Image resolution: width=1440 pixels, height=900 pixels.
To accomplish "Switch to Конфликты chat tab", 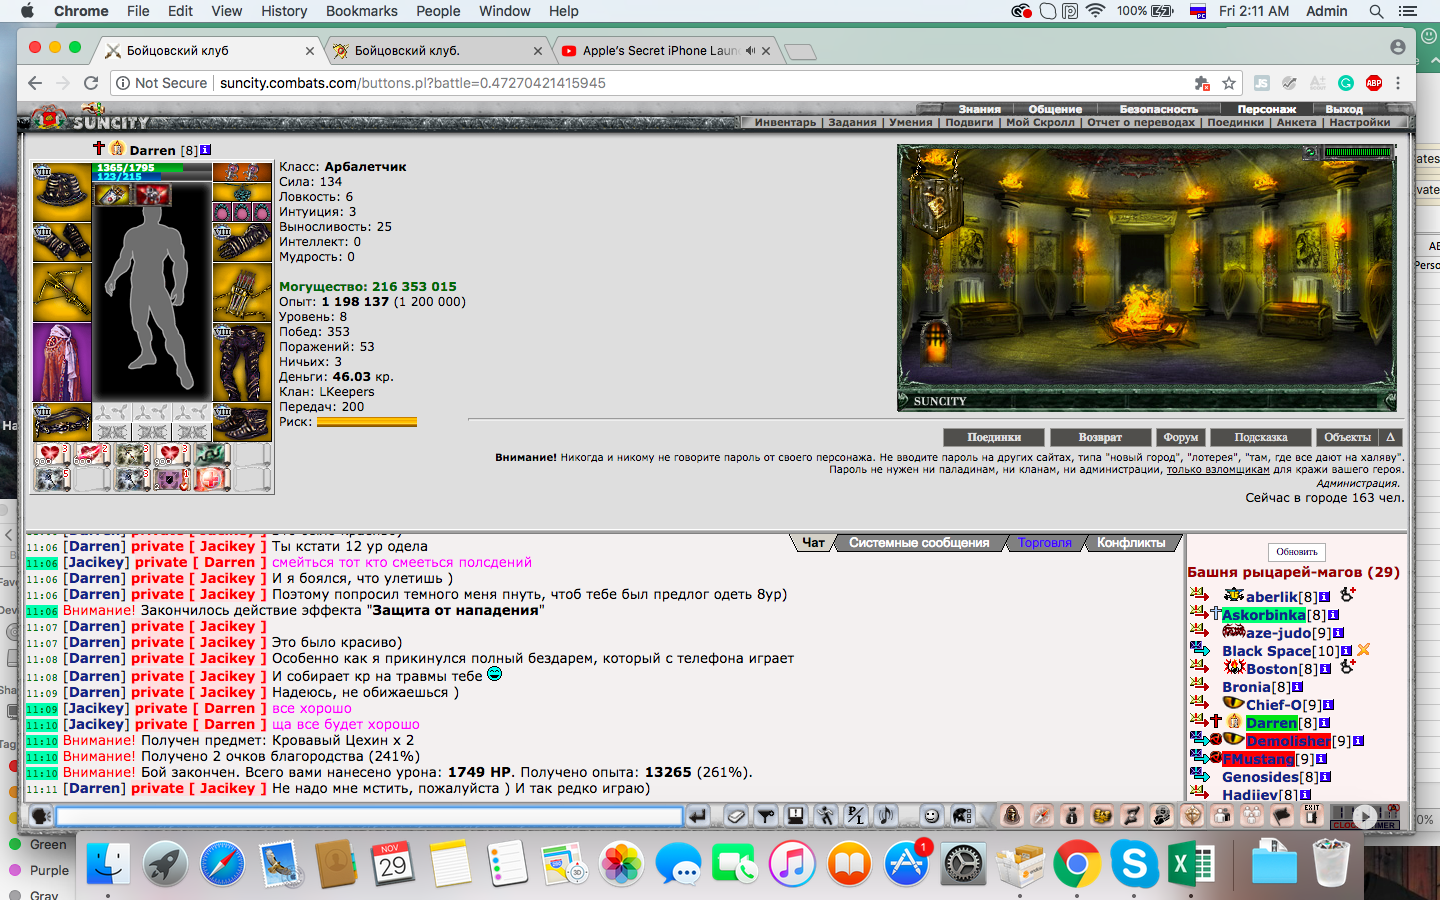I will 1131,543.
